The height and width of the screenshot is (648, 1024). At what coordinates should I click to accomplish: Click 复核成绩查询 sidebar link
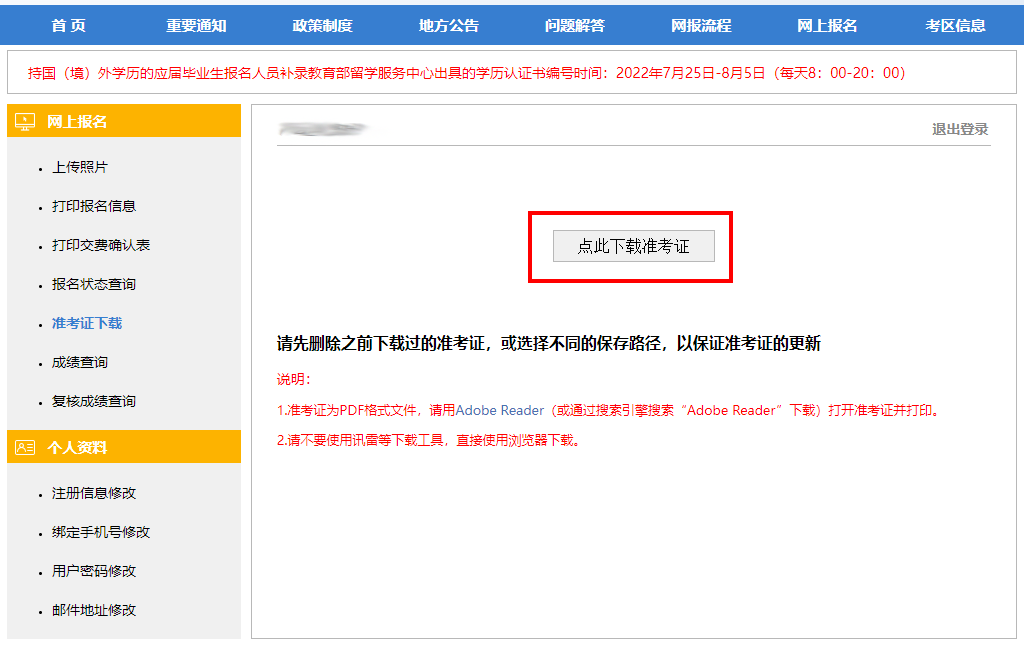[94, 401]
